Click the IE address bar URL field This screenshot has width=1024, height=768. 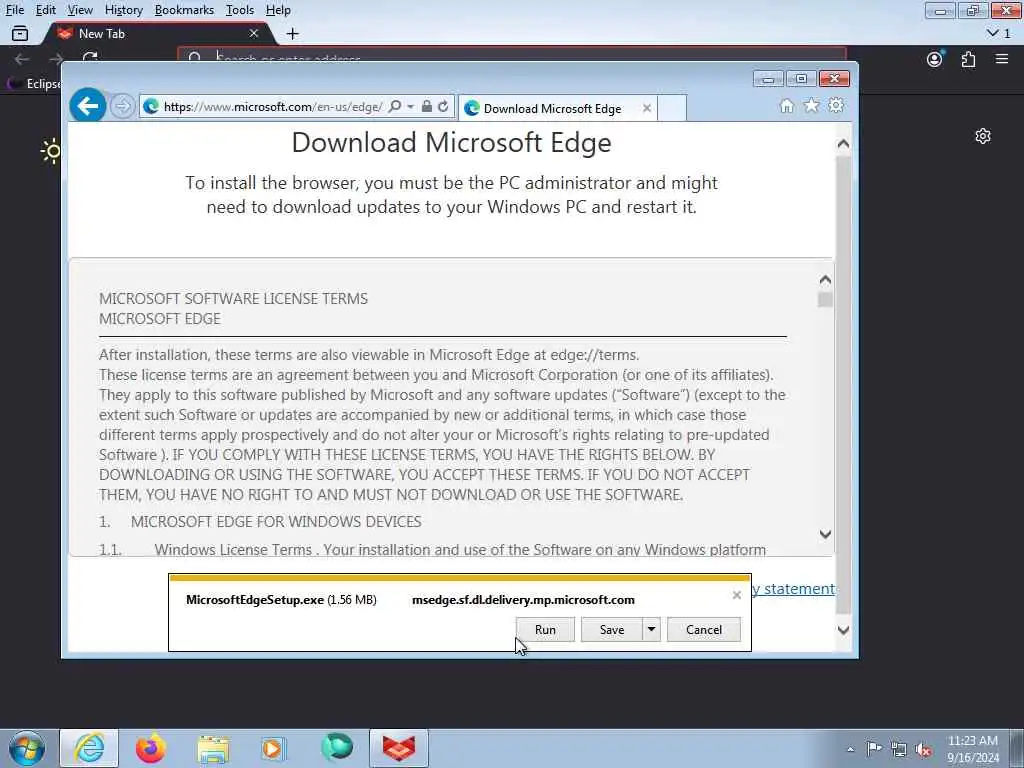click(x=273, y=106)
